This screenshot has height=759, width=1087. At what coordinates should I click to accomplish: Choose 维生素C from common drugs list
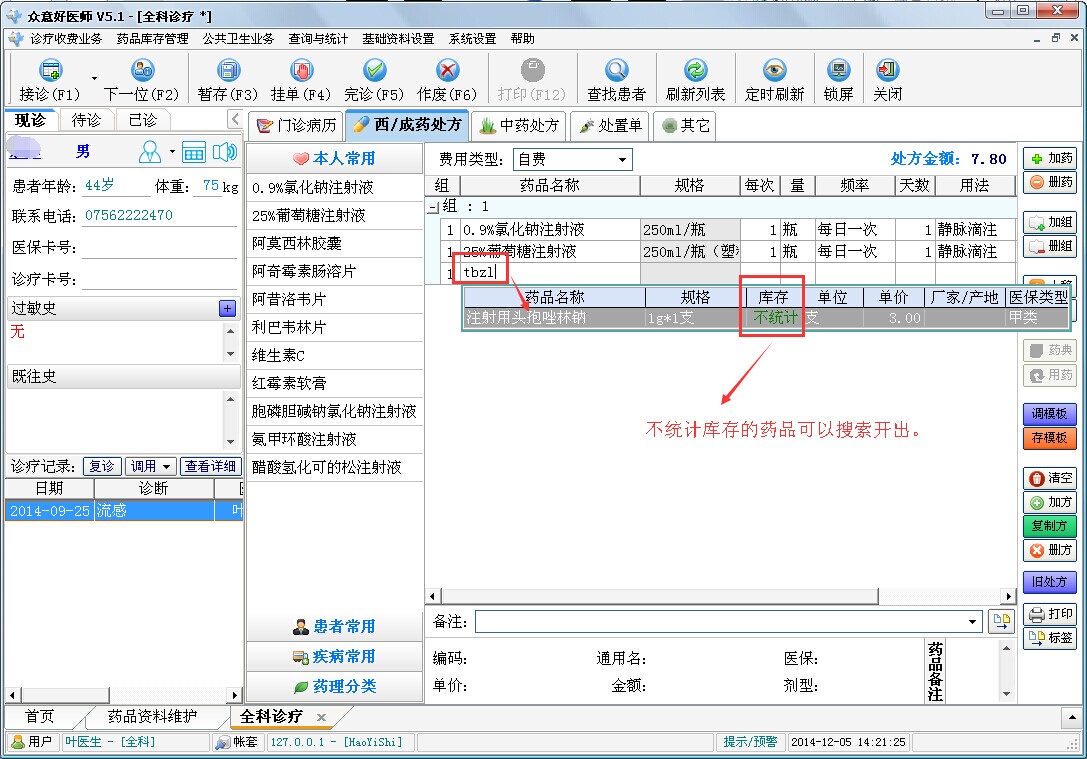click(x=335, y=356)
